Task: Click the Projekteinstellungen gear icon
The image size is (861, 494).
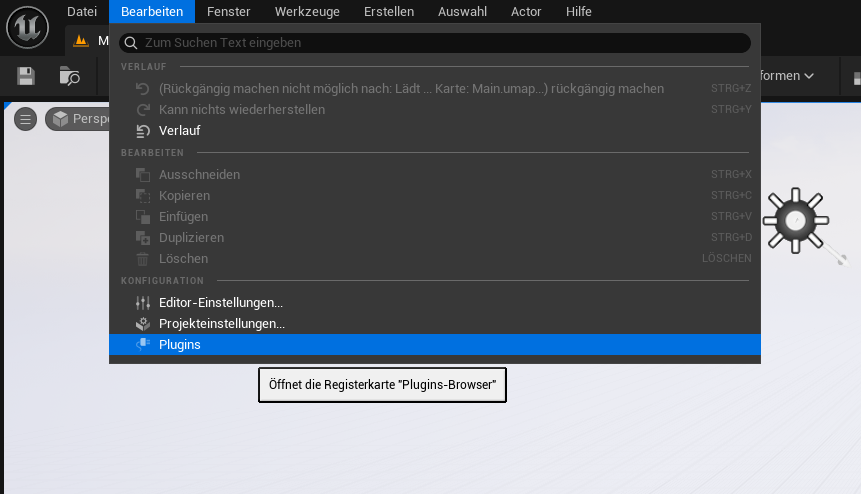Action: [x=142, y=324]
